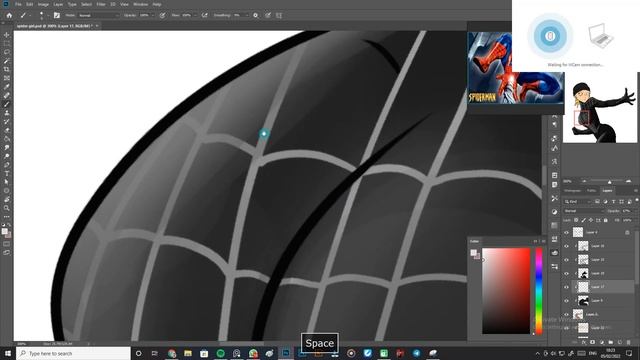Viewport: 640px width, 360px height.
Task: Select the Eyedropper tool
Action: pos(7,87)
